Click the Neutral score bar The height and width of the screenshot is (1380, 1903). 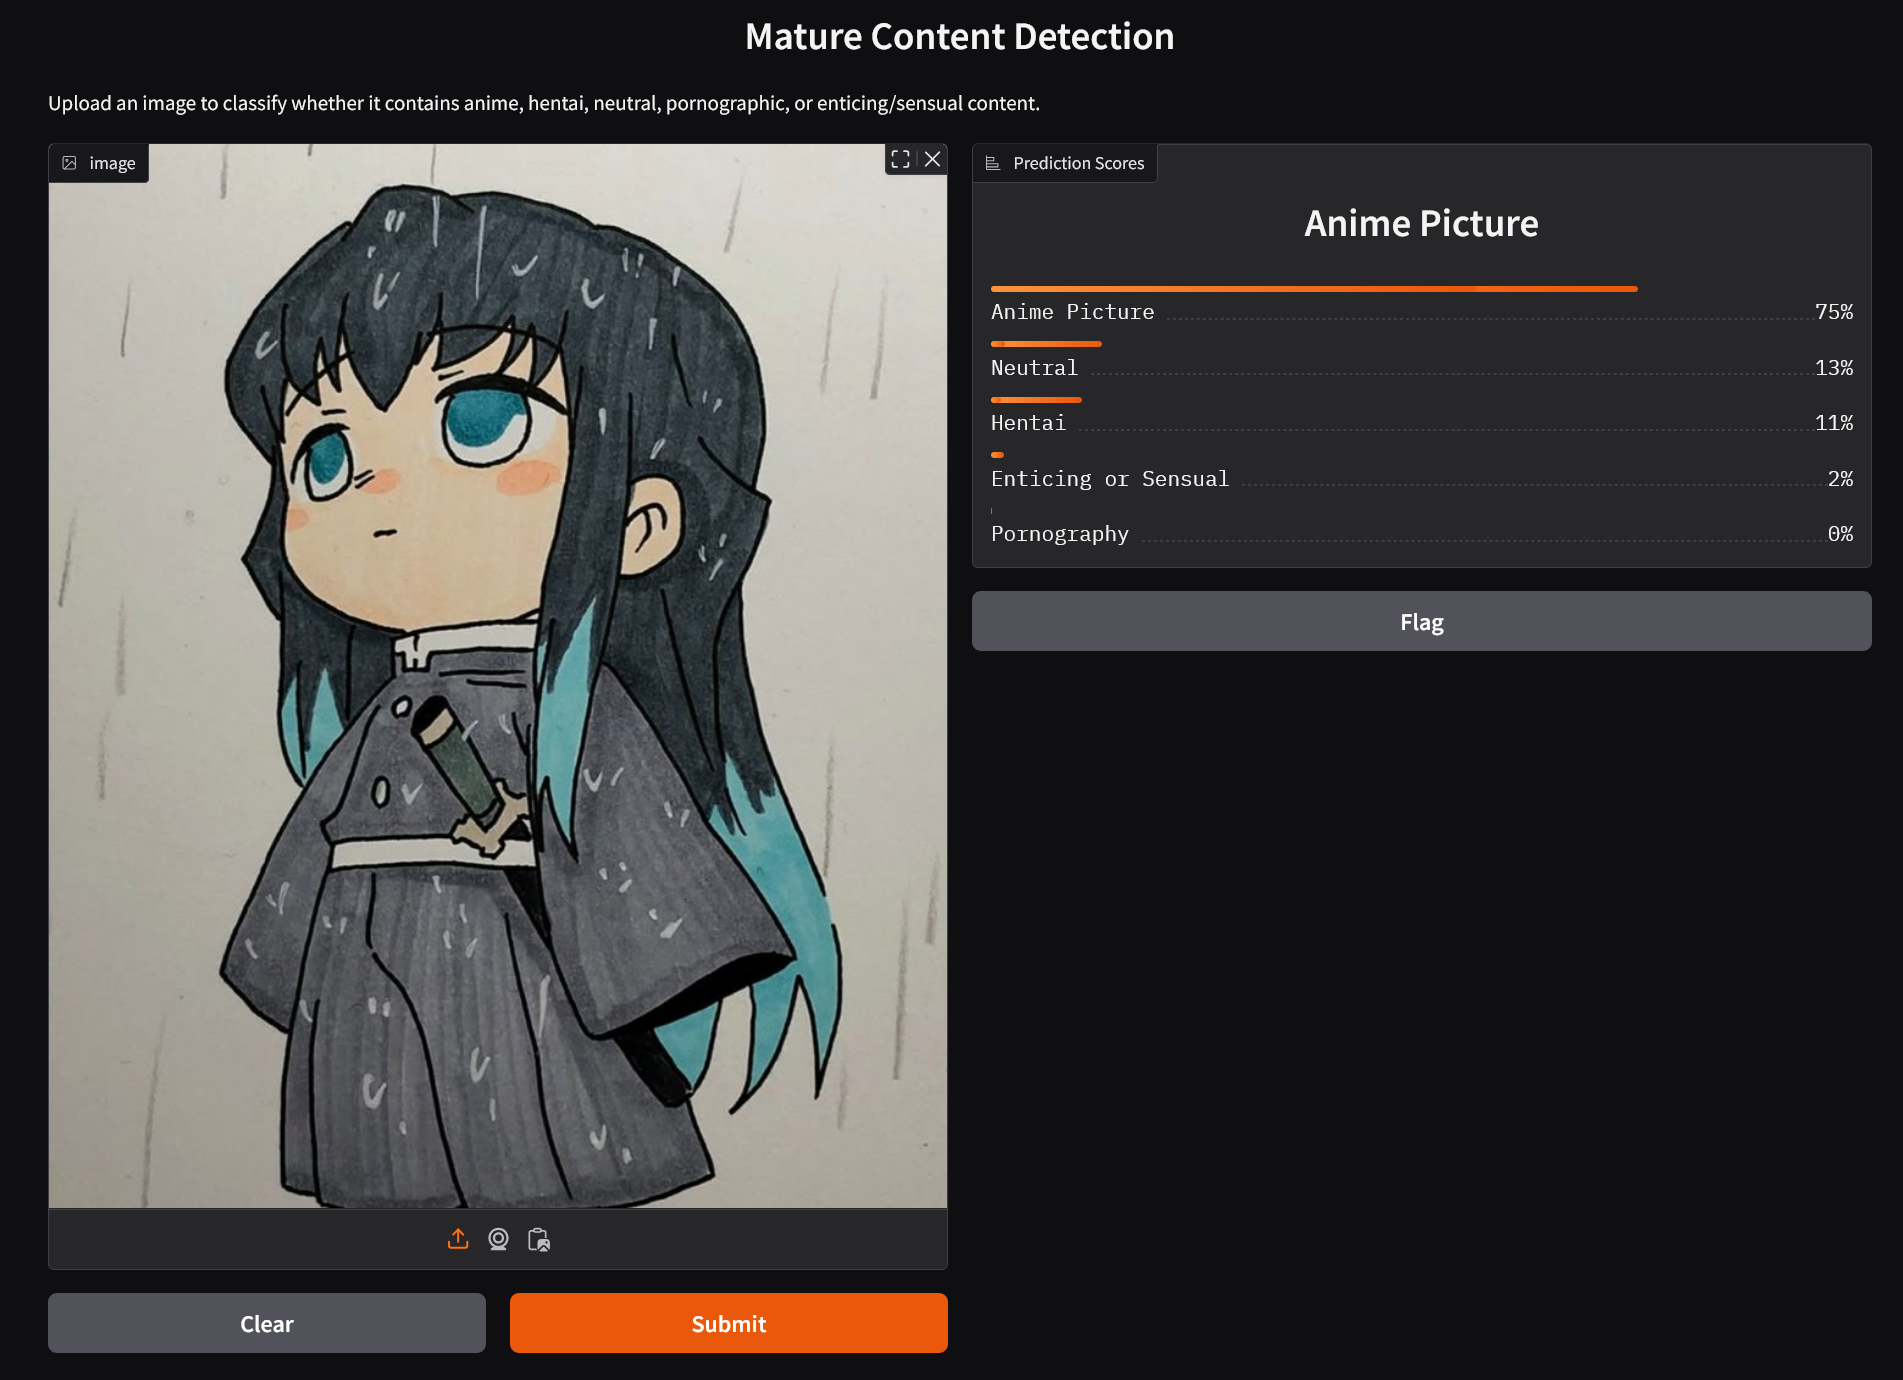coord(1046,343)
